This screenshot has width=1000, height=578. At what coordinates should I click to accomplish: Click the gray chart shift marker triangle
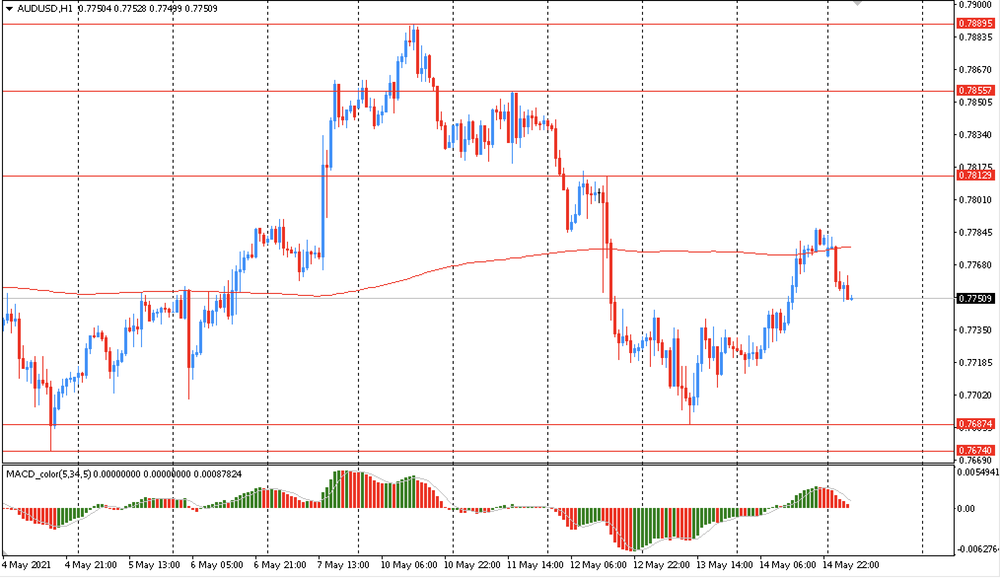point(857,4)
